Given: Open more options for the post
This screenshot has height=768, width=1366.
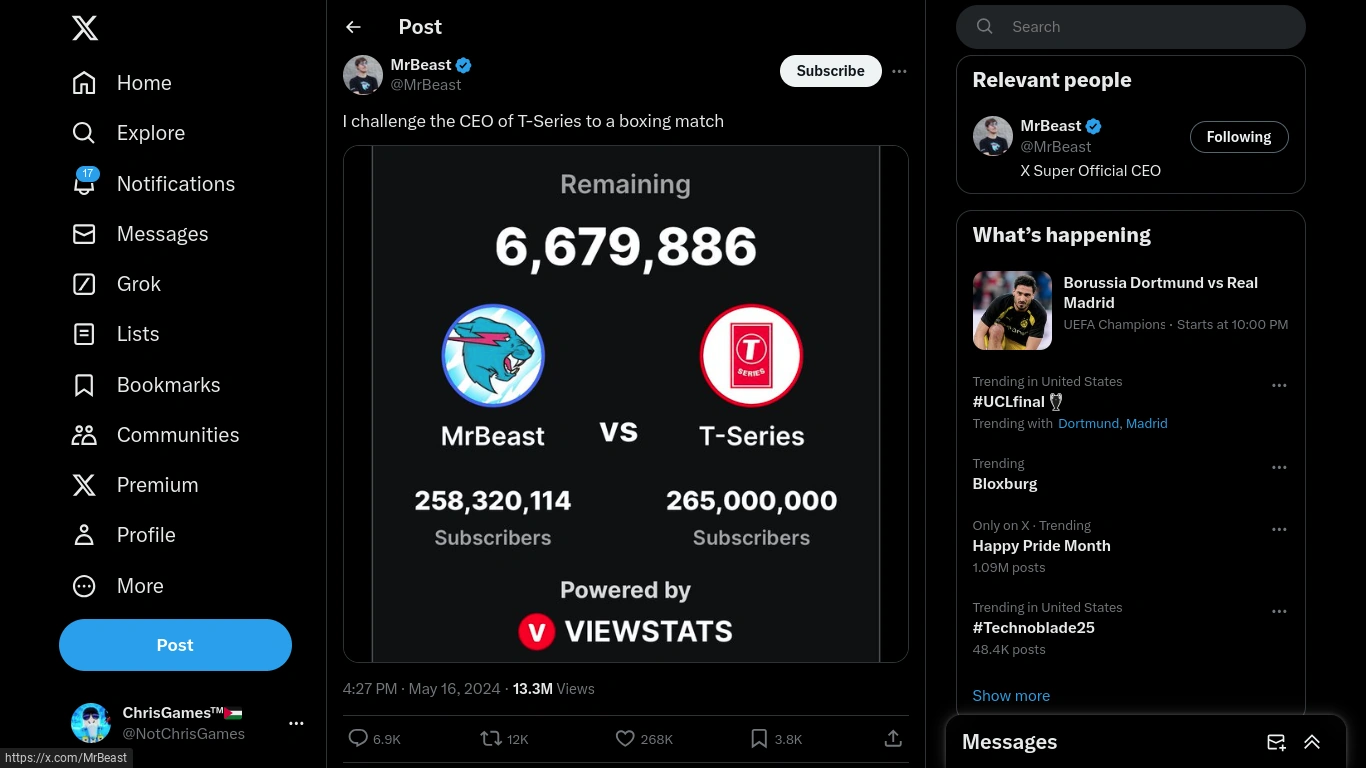Looking at the screenshot, I should [899, 71].
